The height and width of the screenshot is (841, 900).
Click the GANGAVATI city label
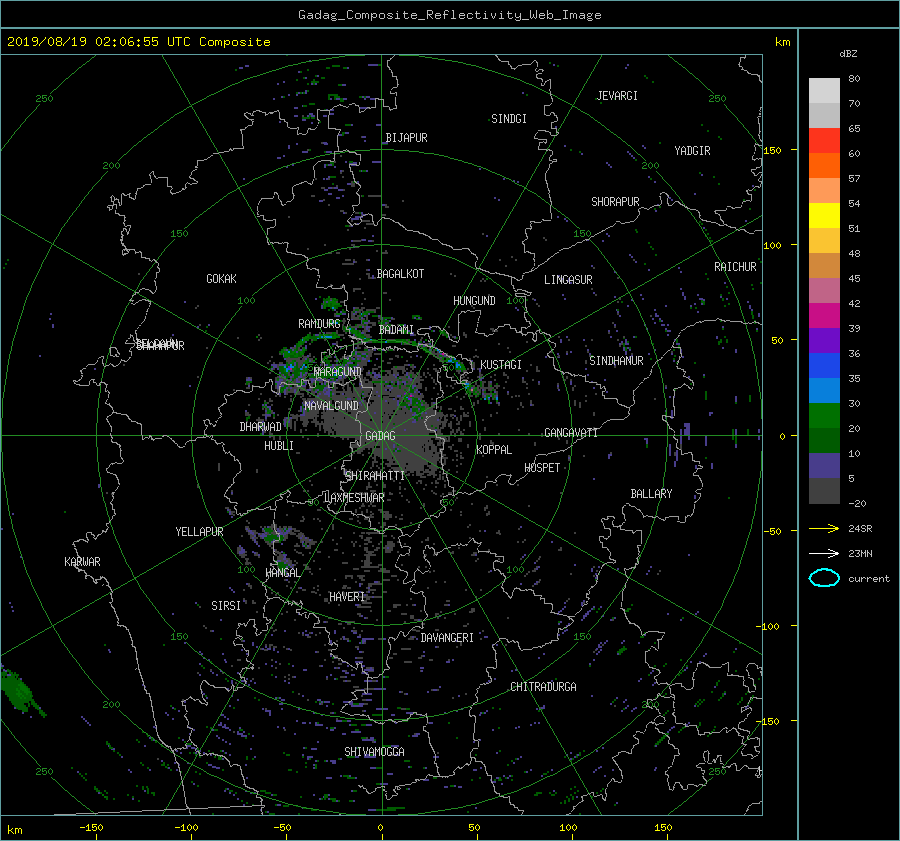point(571,432)
